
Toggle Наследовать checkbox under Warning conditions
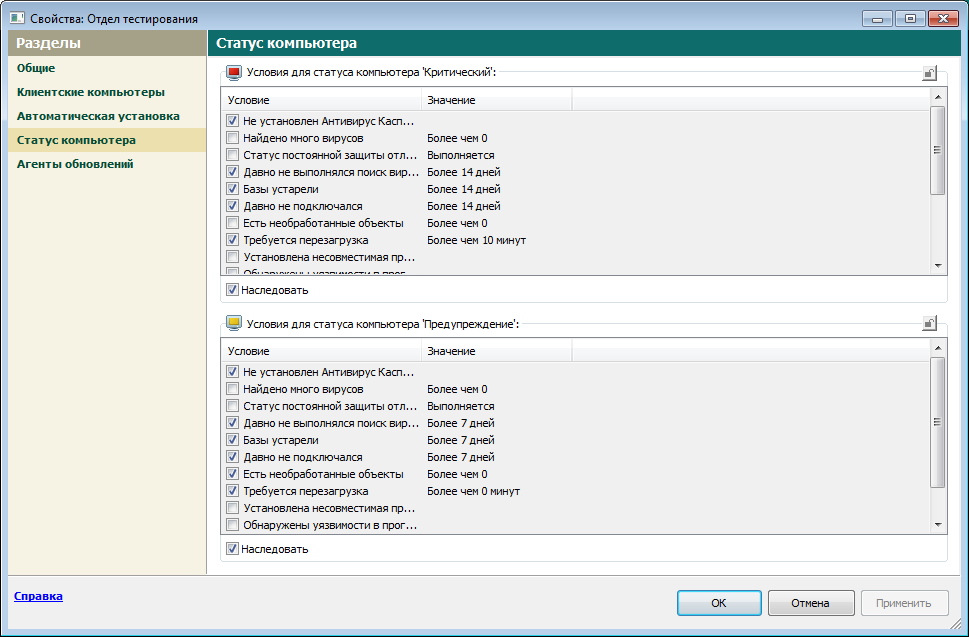(232, 549)
